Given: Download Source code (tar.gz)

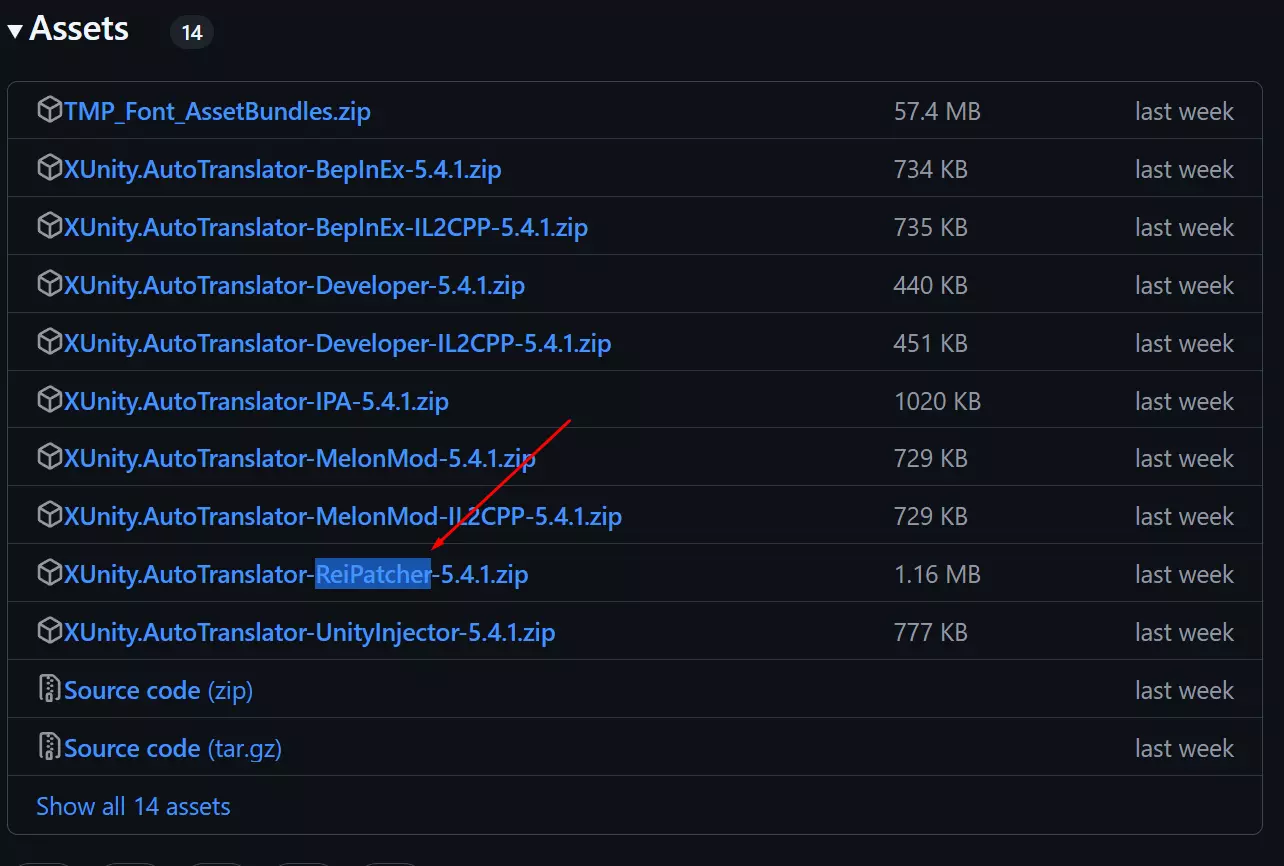Looking at the screenshot, I should pos(173,748).
